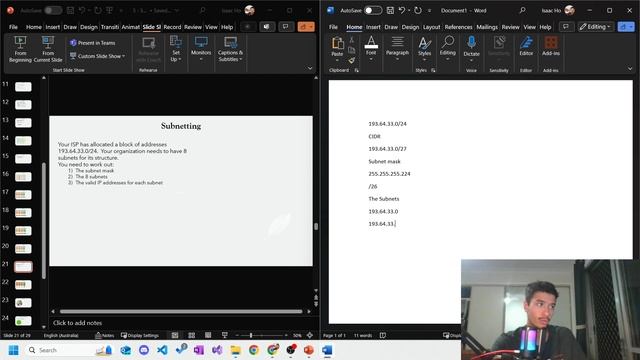
Task: Open File Explorer from taskbar
Action: [236, 350]
